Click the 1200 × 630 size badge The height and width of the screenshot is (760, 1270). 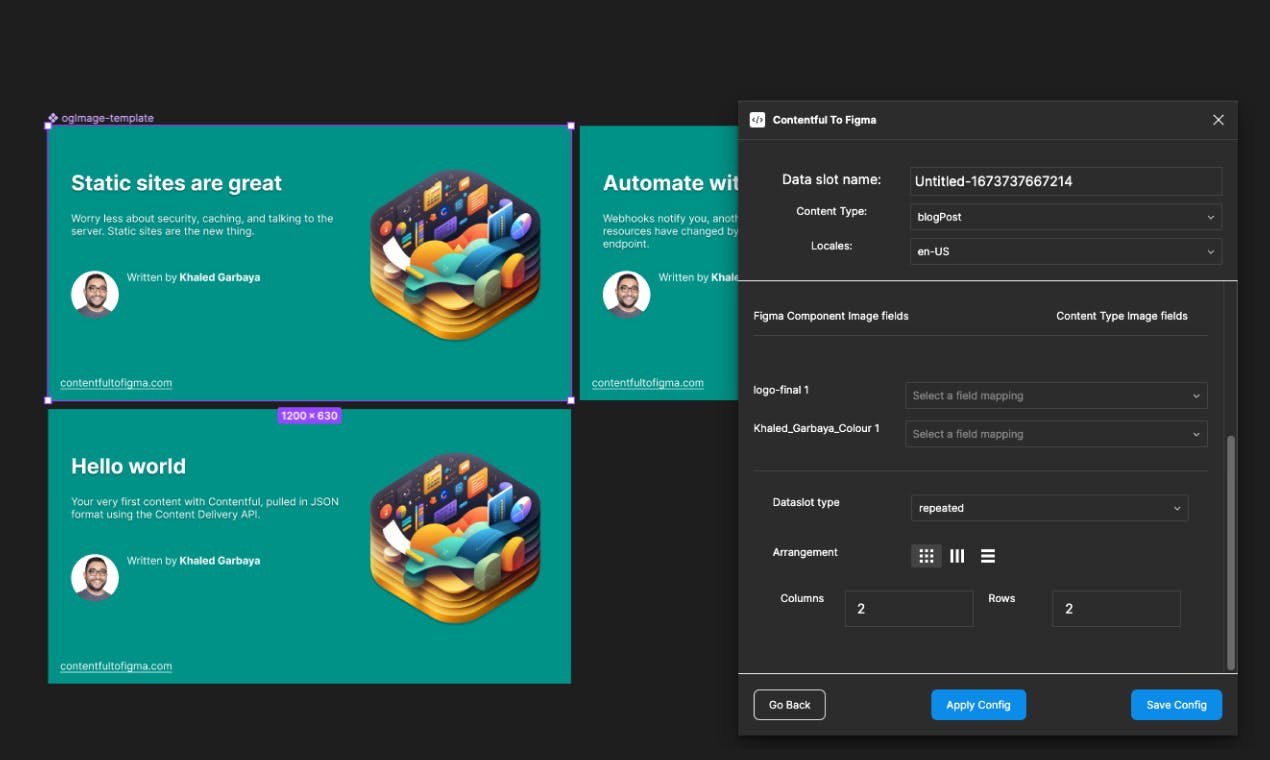[x=309, y=416]
